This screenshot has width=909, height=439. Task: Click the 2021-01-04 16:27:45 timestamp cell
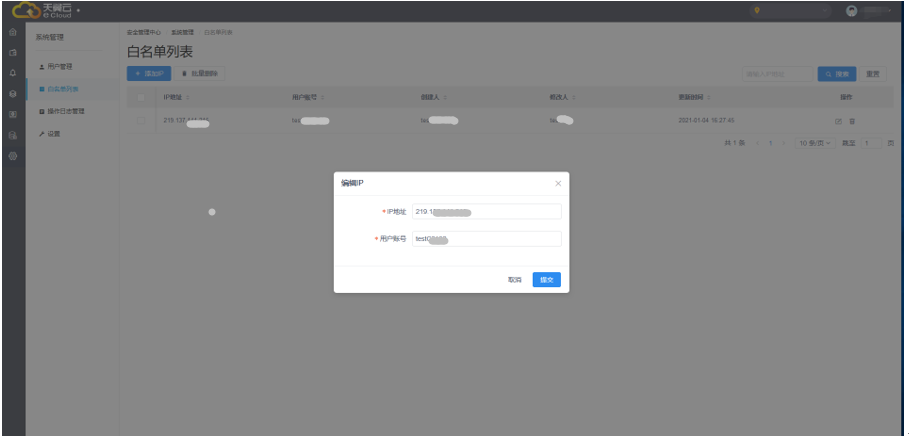pyautogui.click(x=706, y=121)
